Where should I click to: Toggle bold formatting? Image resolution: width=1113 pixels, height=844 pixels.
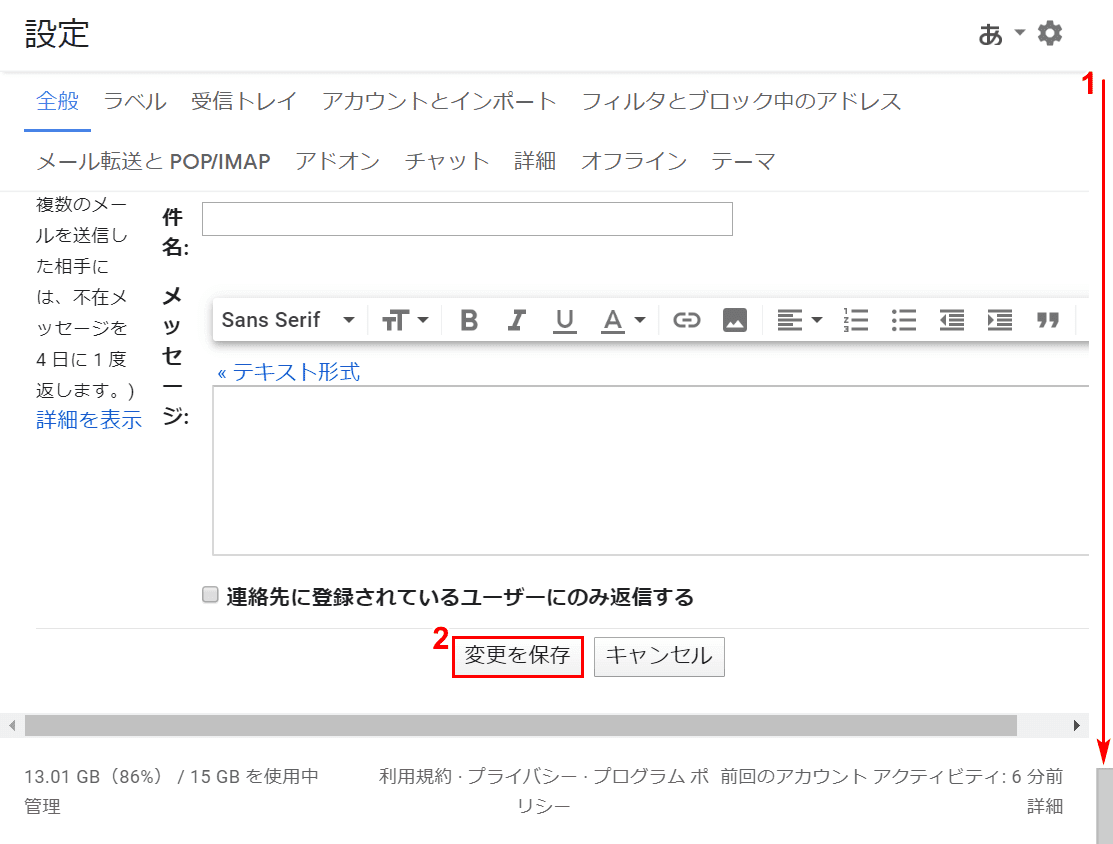469,320
